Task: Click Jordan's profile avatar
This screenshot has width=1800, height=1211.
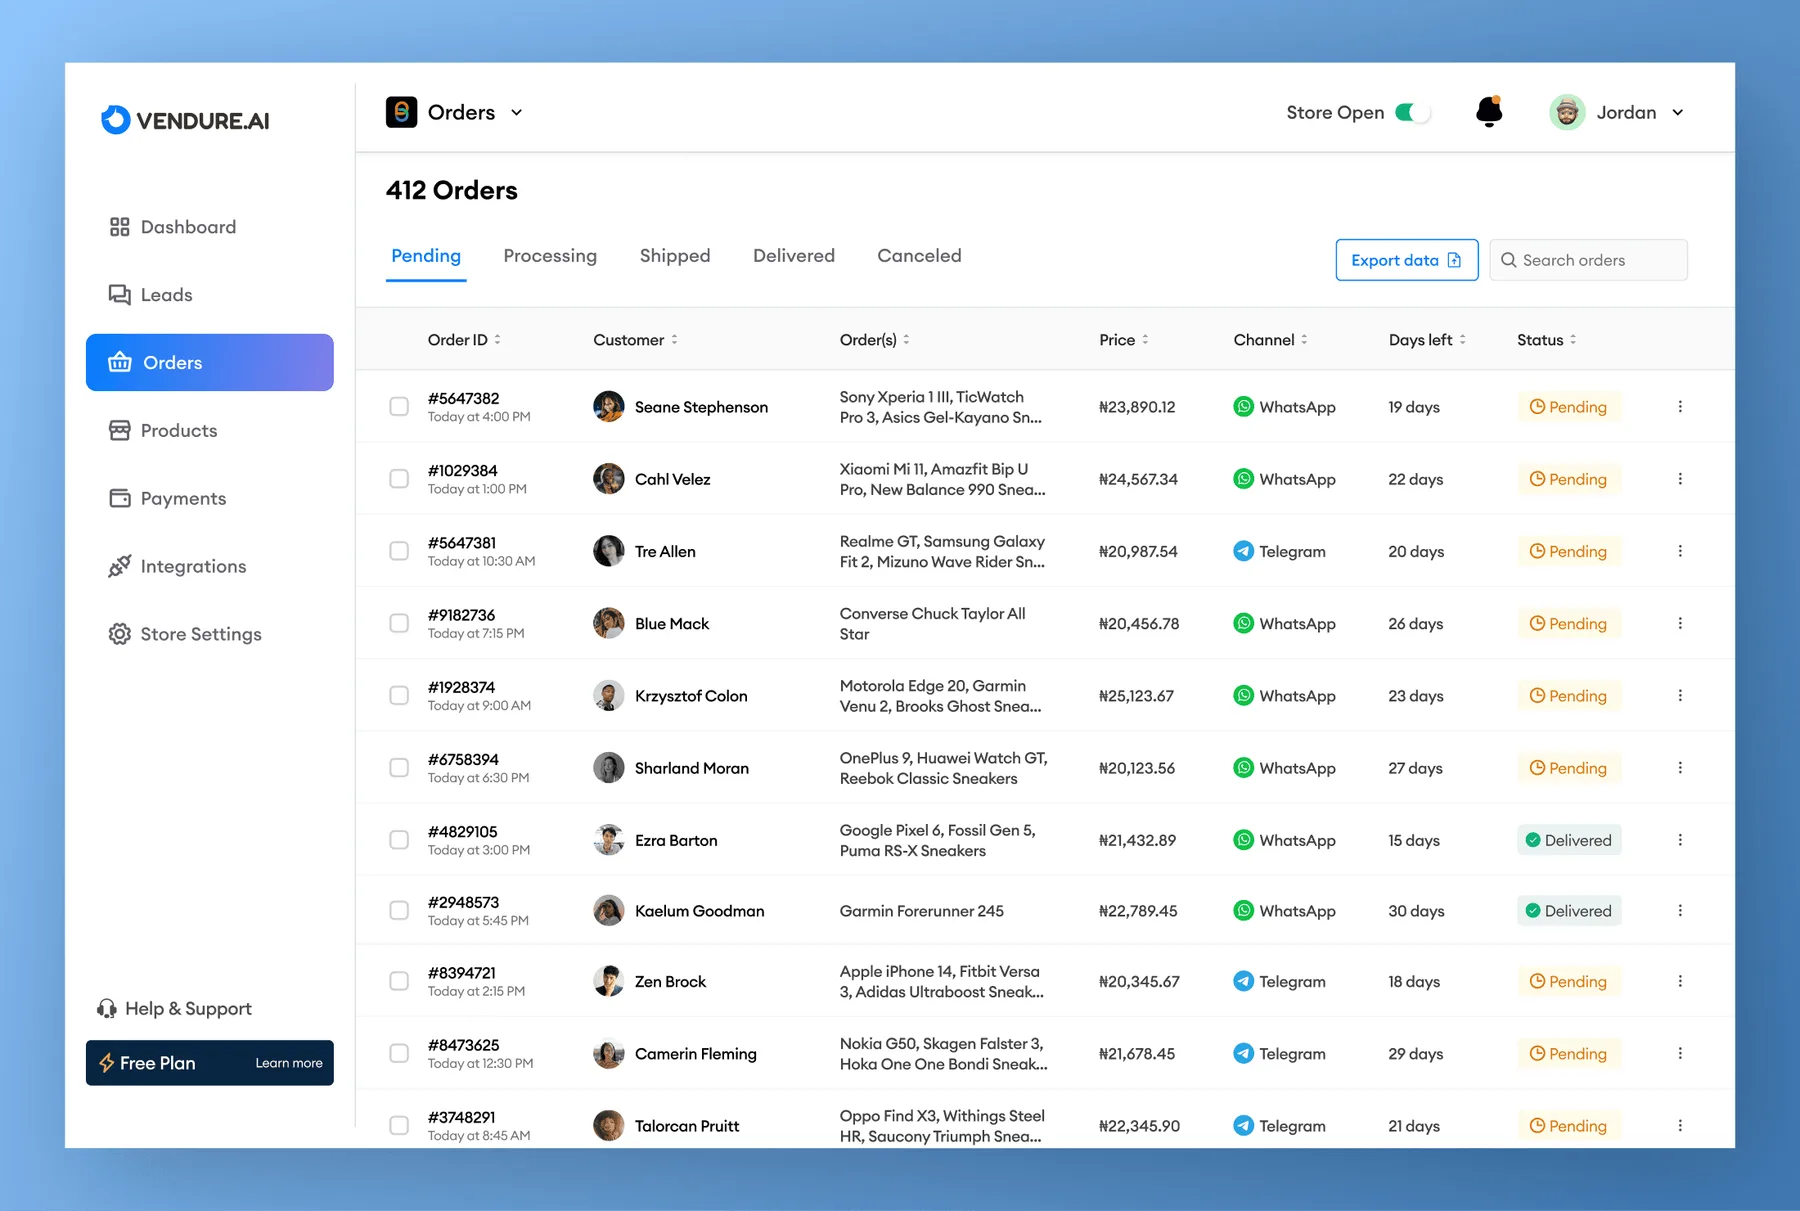Action: tap(1567, 112)
